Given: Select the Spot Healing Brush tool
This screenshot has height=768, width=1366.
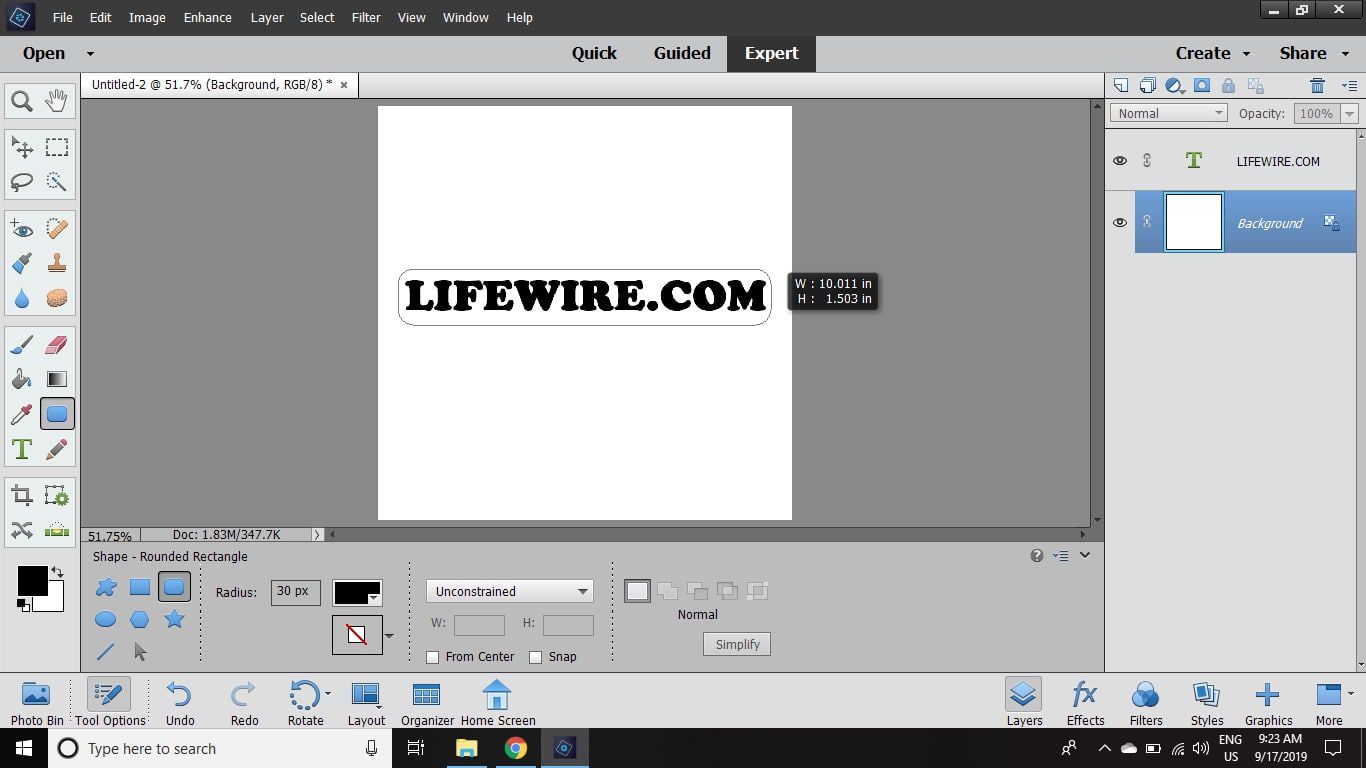Looking at the screenshot, I should 57,229.
